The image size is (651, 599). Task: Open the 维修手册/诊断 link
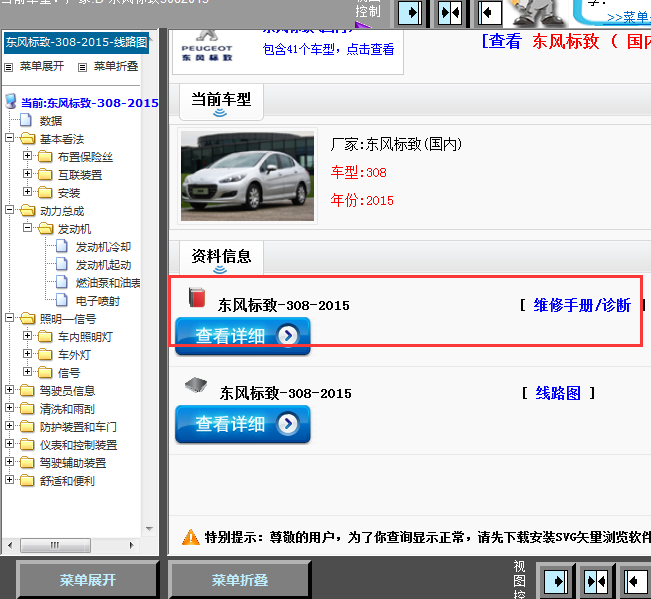coord(582,305)
